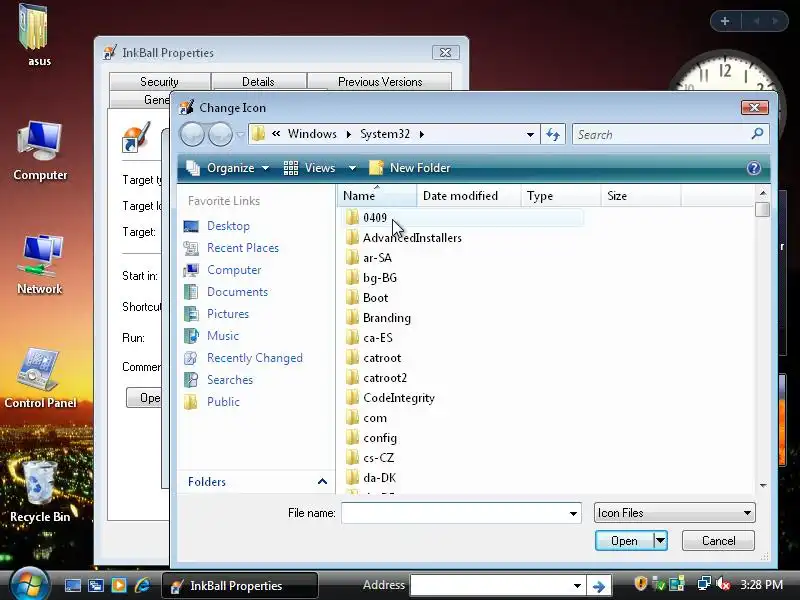Click the Go arrow on taskbar Address bar
Image resolution: width=800 pixels, height=600 pixels.
coord(598,586)
